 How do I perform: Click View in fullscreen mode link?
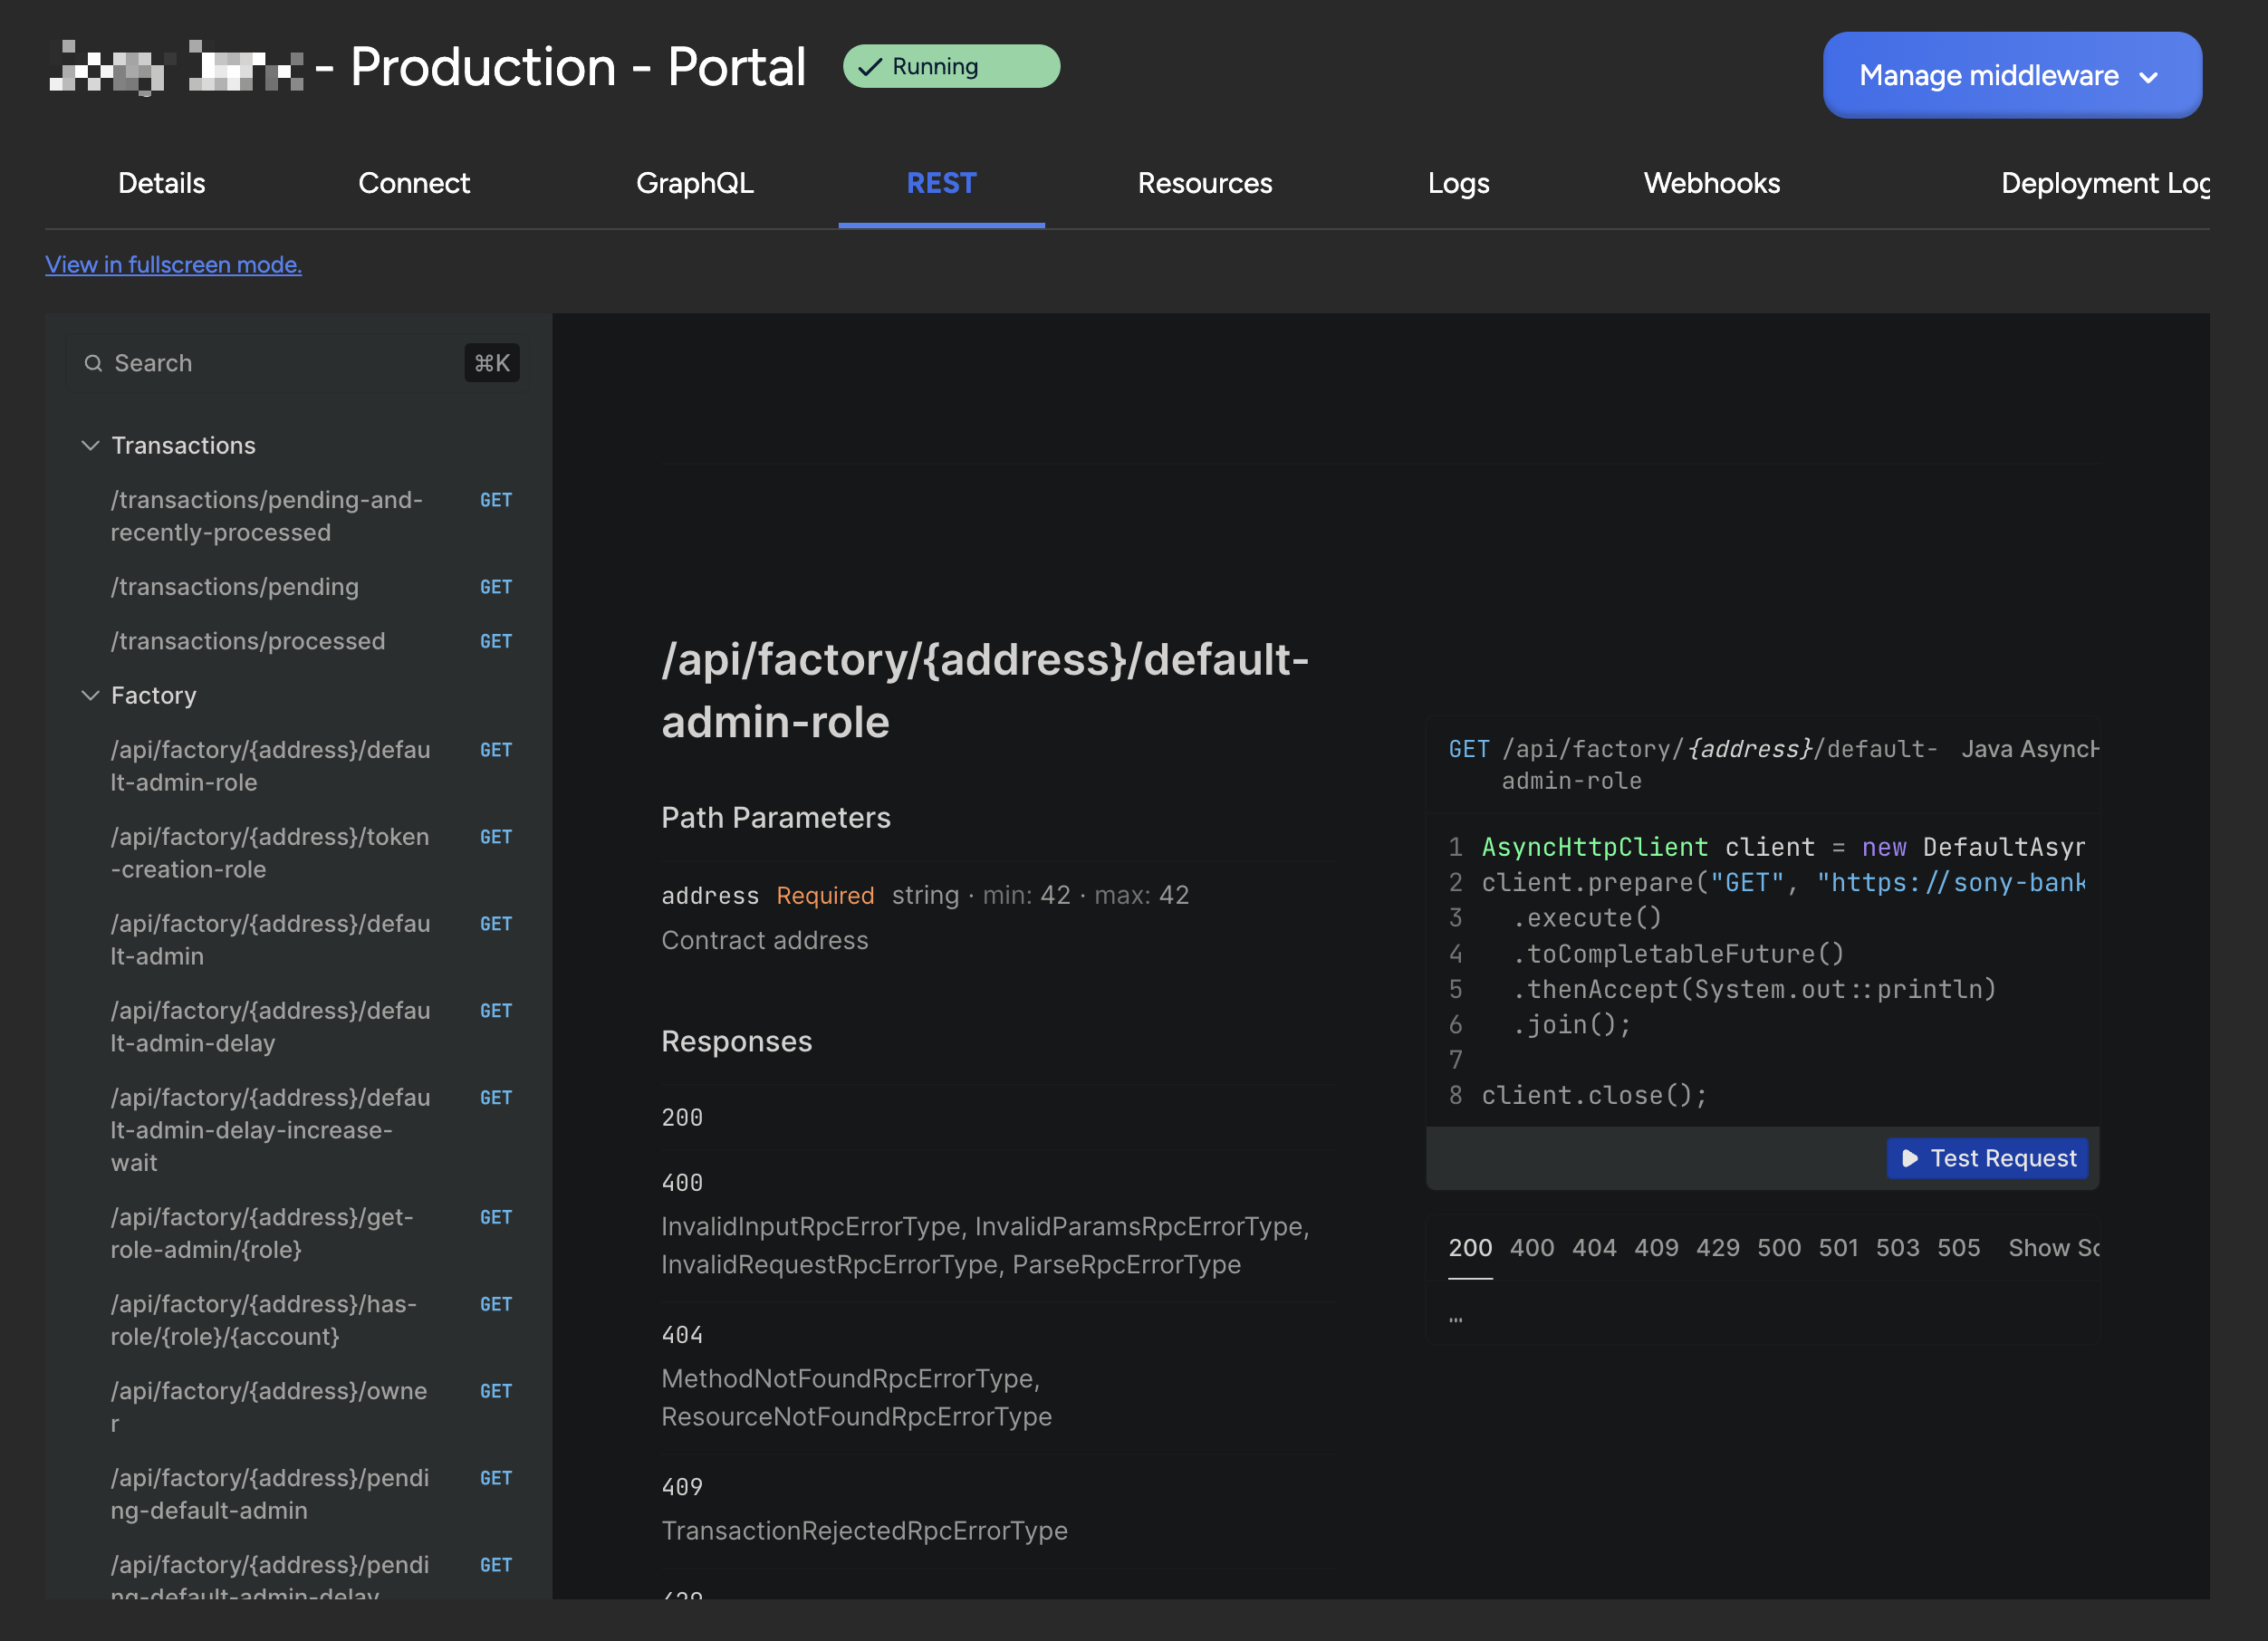(x=173, y=264)
